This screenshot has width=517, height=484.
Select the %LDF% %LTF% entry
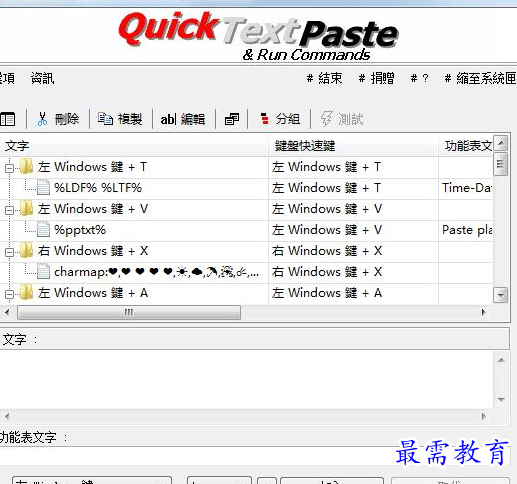98,188
